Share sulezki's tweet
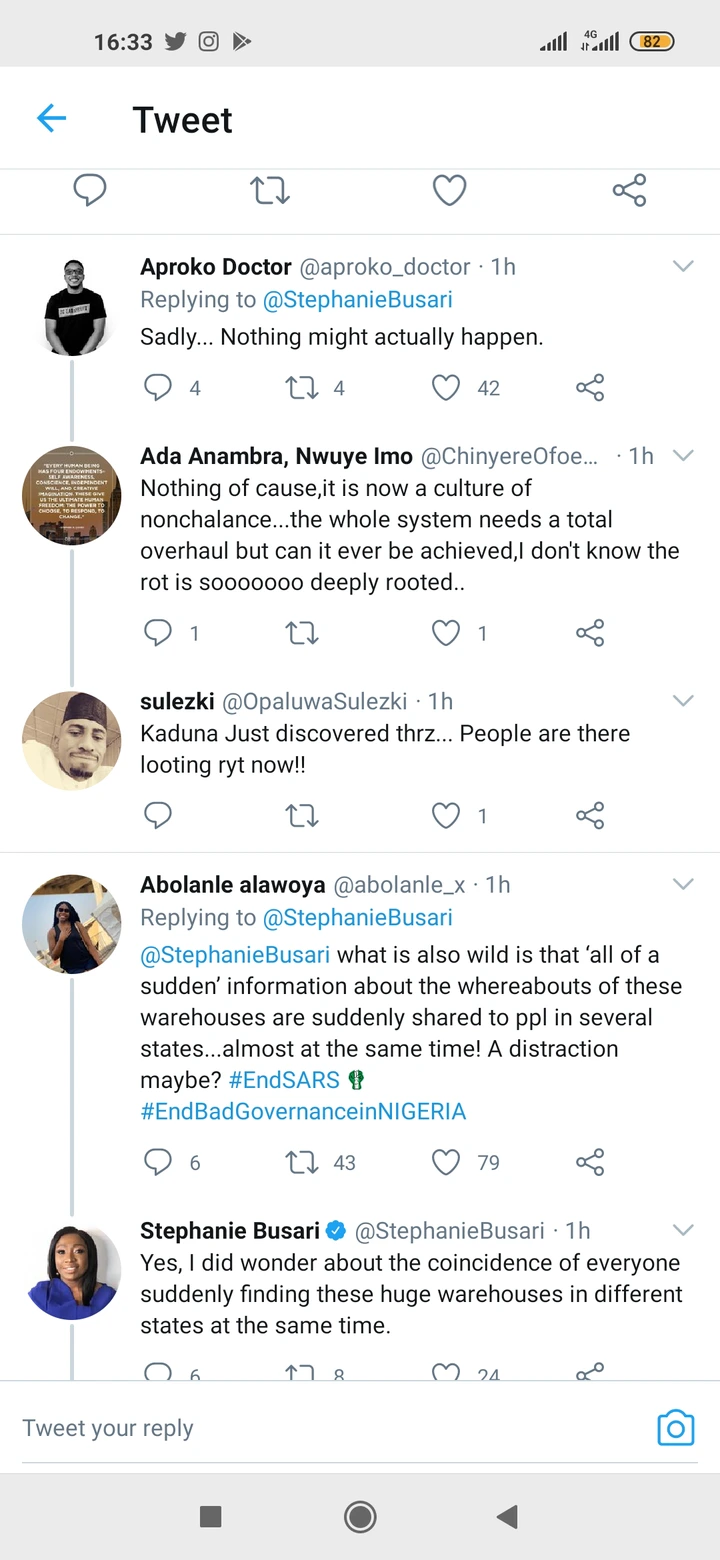The image size is (720, 1560). click(590, 815)
